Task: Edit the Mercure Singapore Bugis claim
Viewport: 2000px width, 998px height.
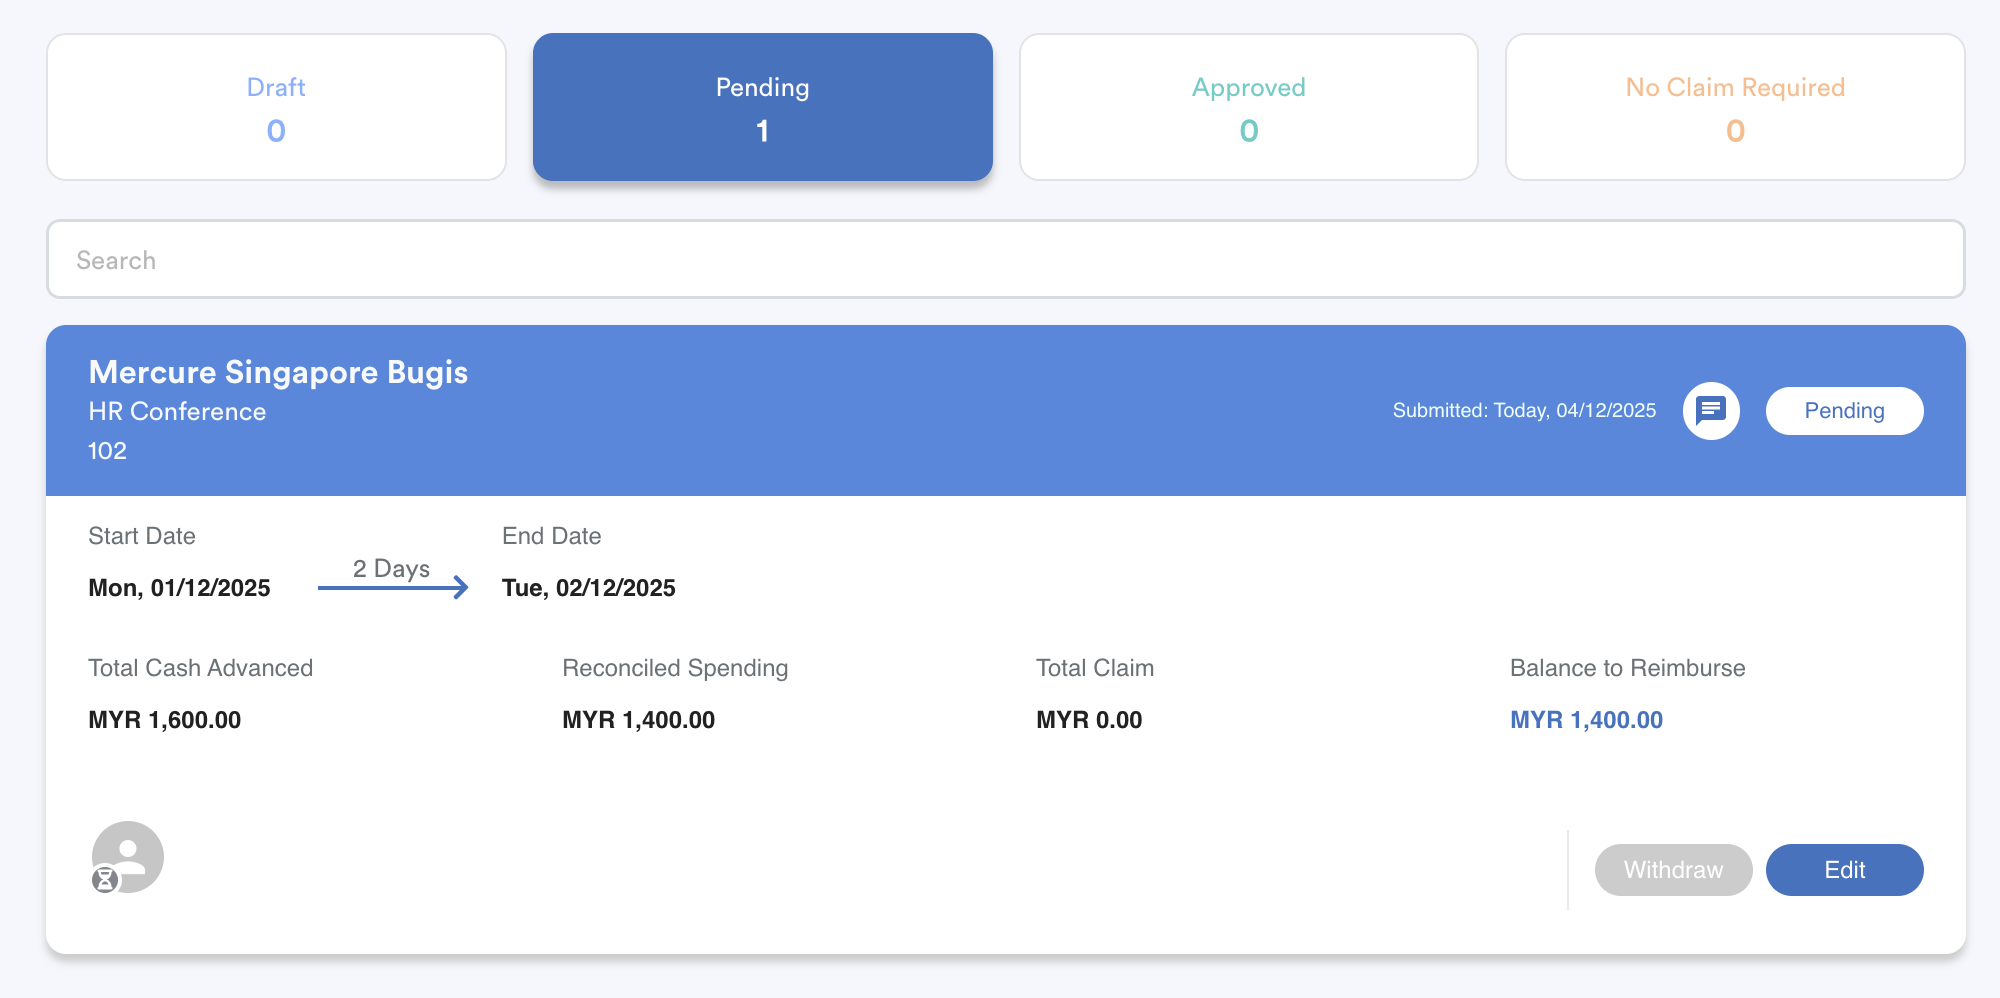Action: pyautogui.click(x=1844, y=870)
